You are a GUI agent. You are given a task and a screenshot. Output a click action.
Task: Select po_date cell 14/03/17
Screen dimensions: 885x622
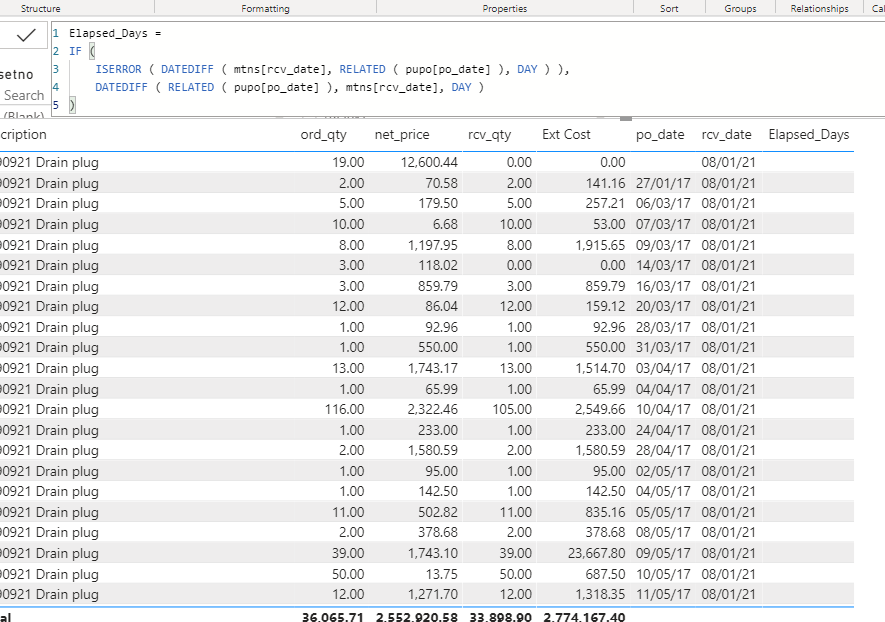663,265
